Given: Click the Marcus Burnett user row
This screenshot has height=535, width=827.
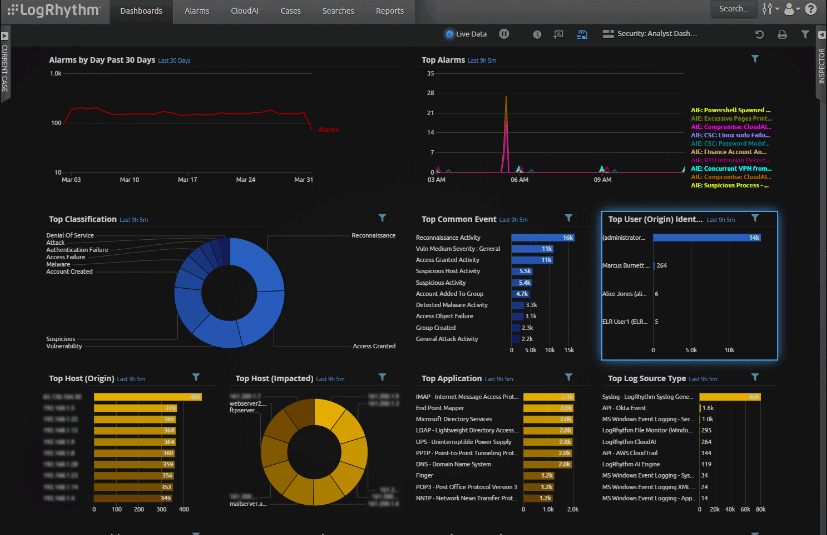Looking at the screenshot, I should point(636,266).
